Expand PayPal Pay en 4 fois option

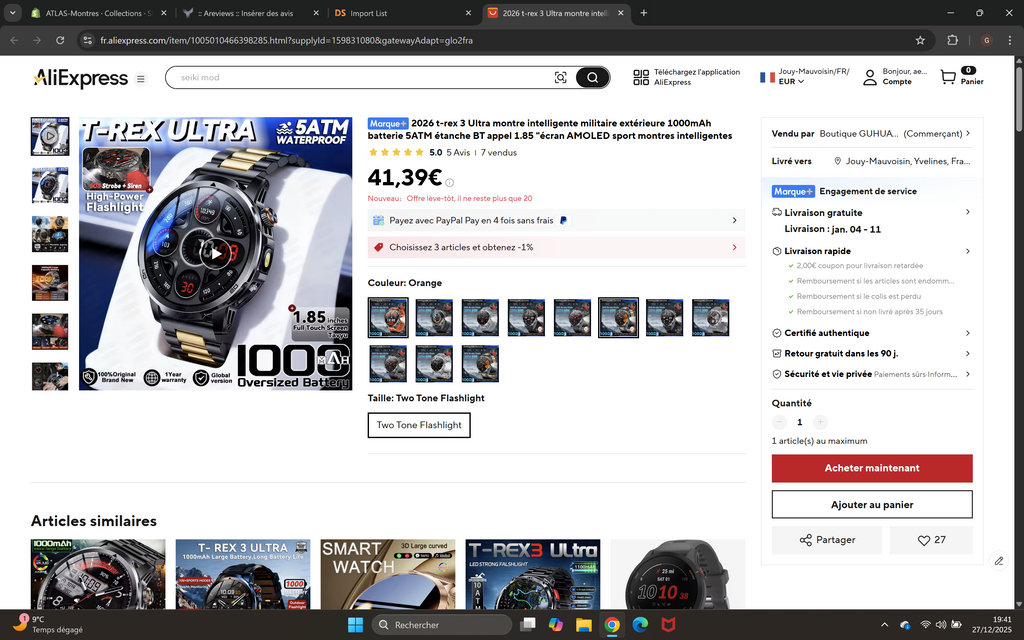(556, 221)
